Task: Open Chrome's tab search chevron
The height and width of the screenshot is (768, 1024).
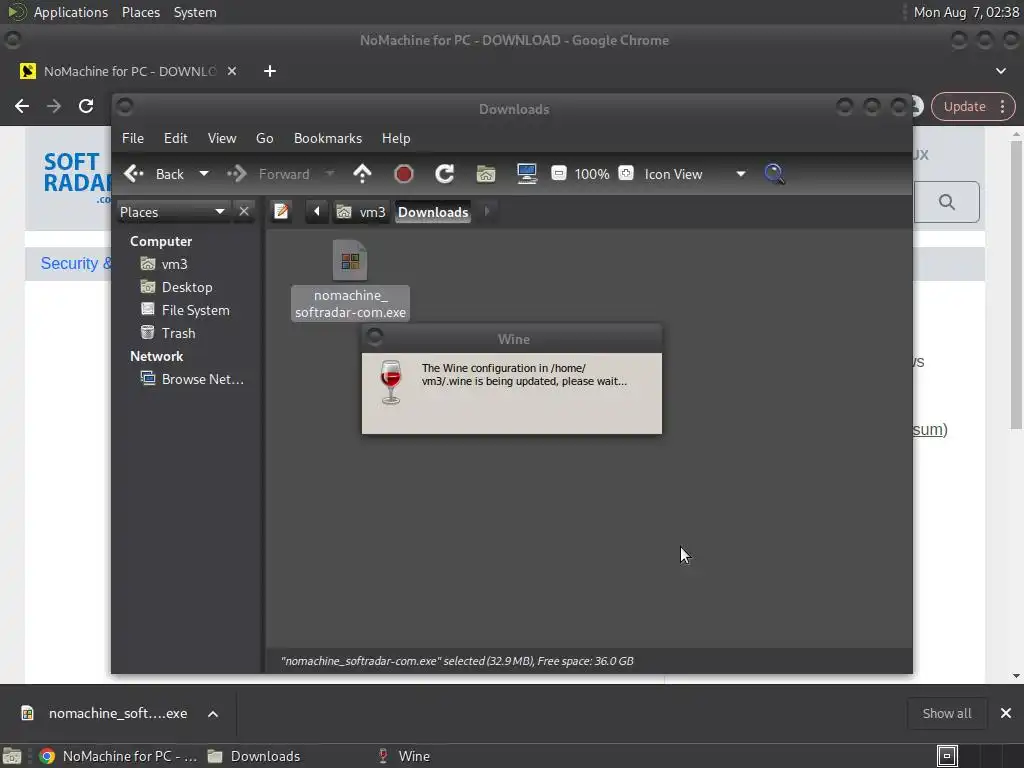Action: tap(1000, 71)
